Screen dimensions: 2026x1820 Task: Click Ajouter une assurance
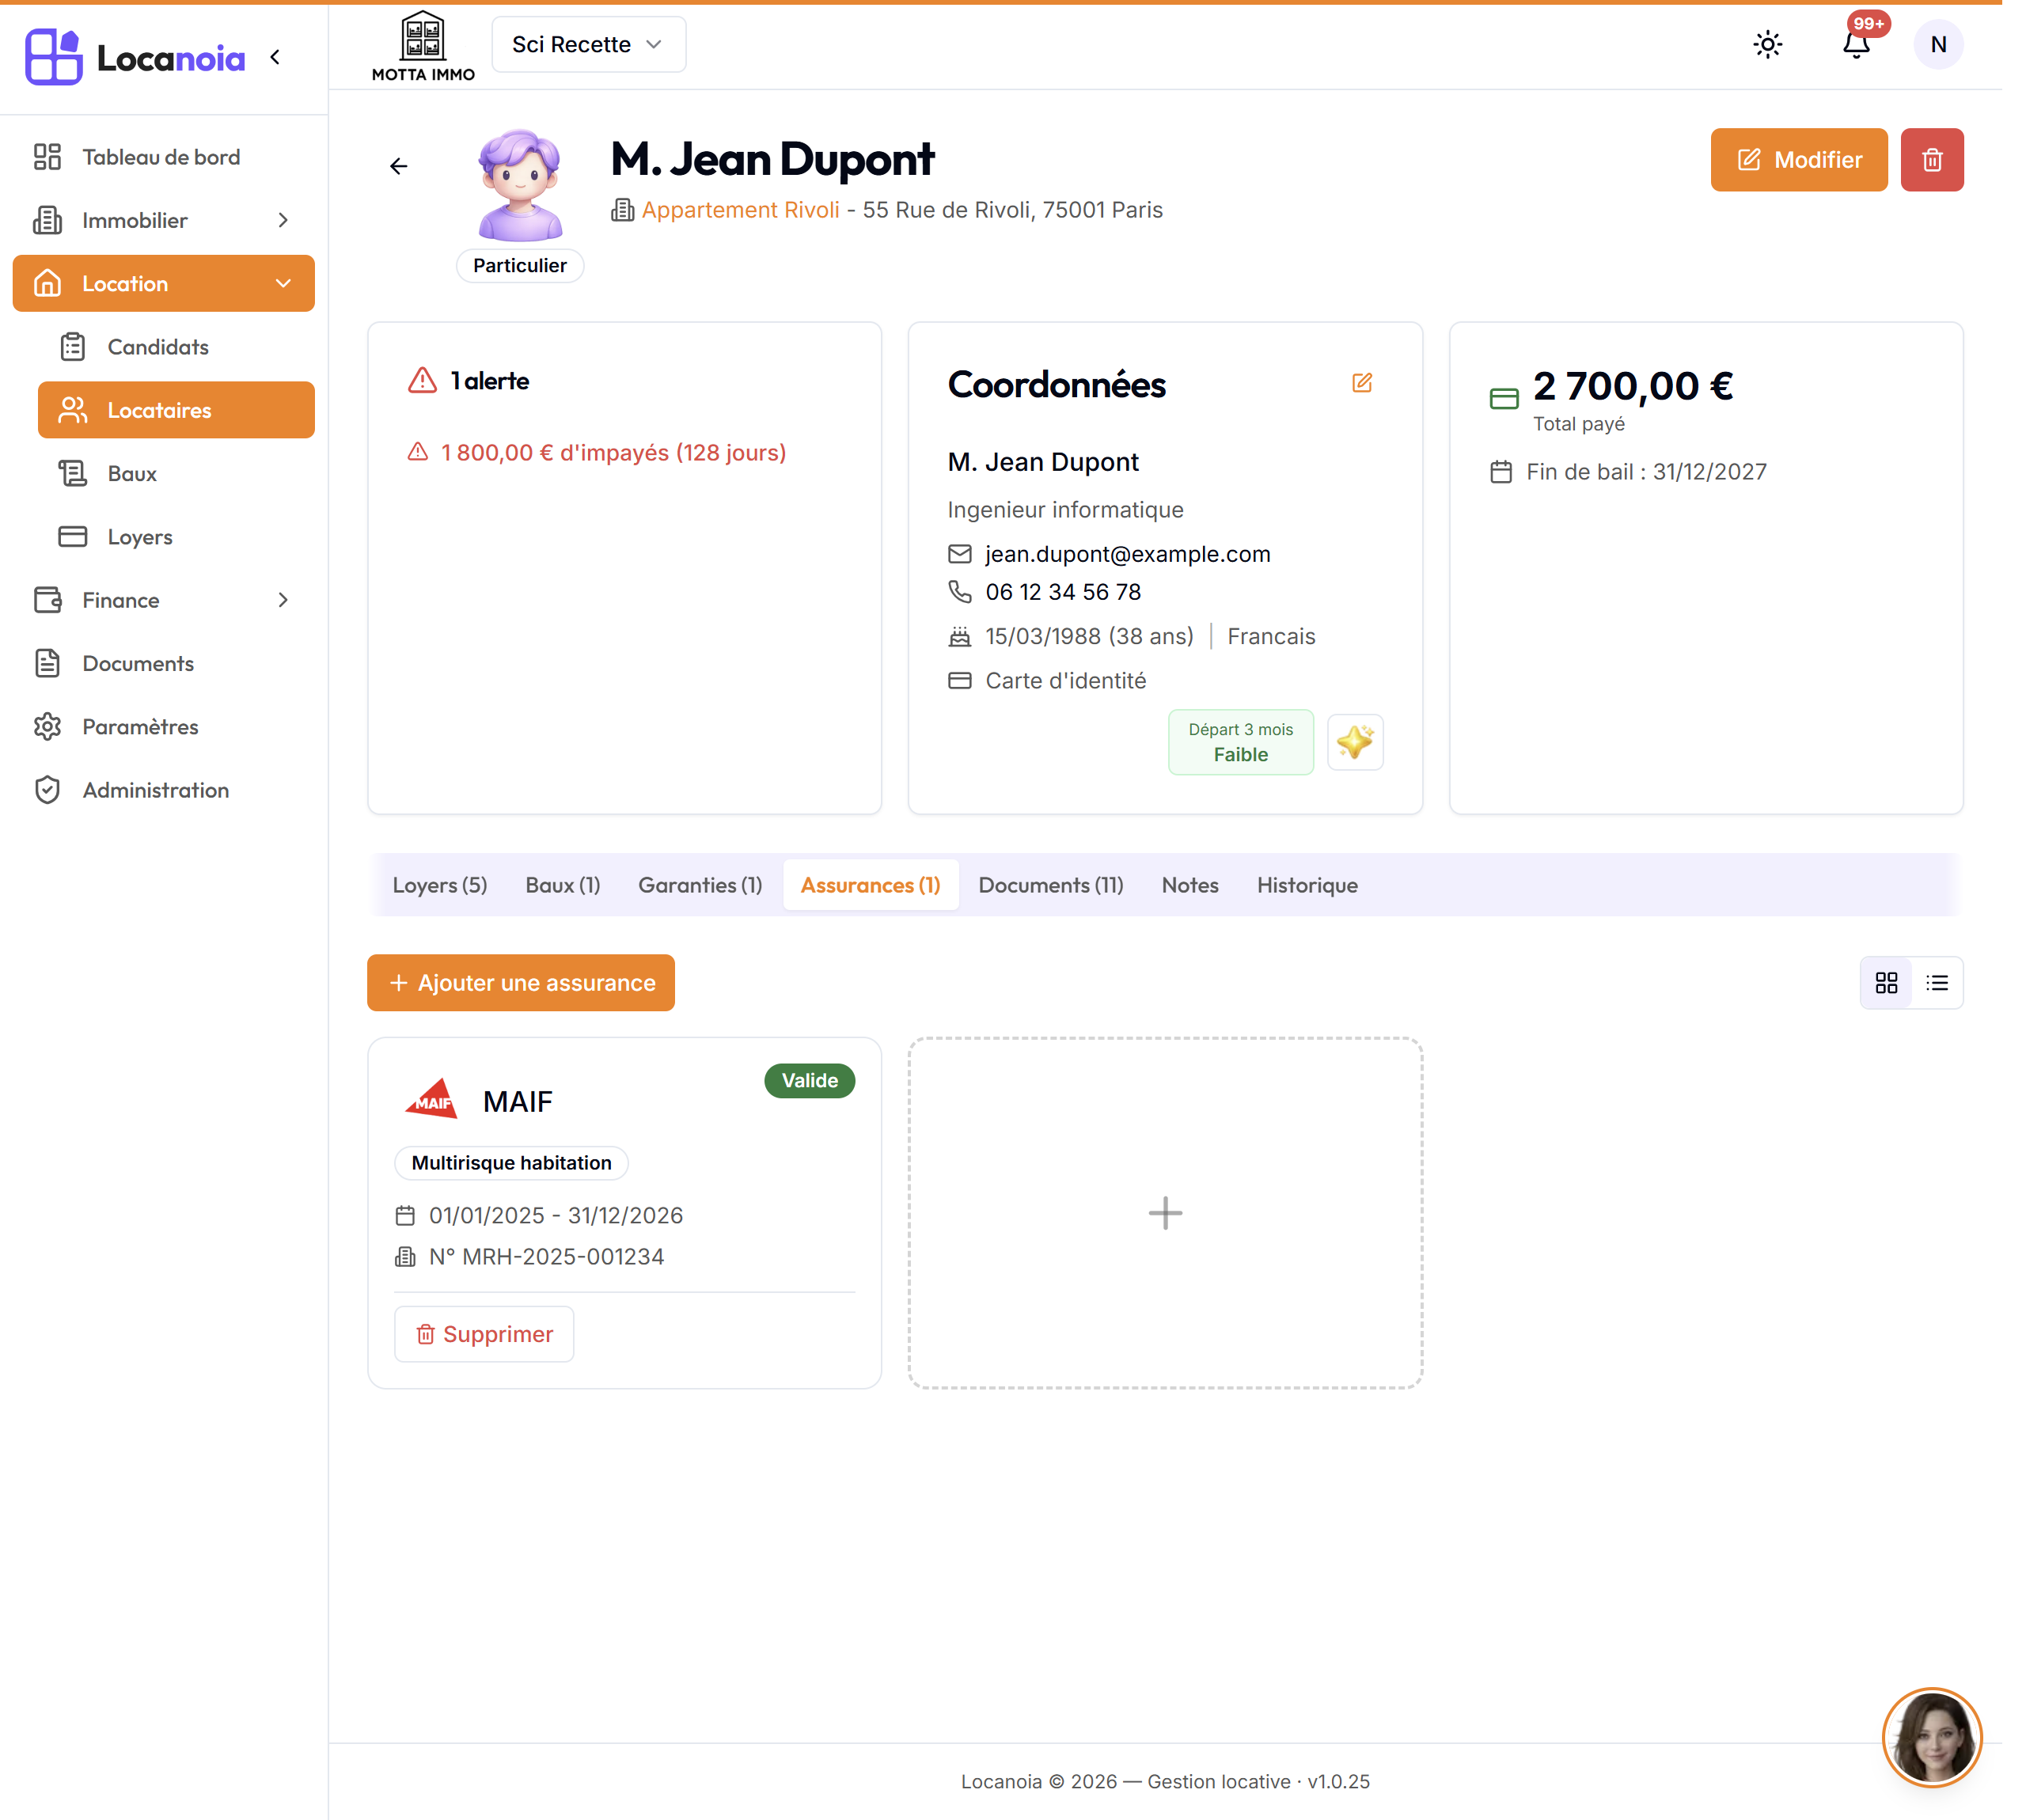(x=520, y=983)
